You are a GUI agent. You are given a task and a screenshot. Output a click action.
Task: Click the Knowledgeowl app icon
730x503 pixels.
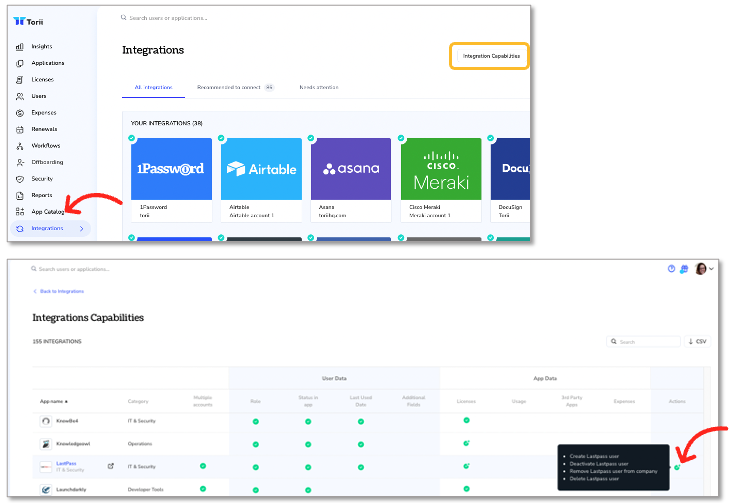(46, 444)
